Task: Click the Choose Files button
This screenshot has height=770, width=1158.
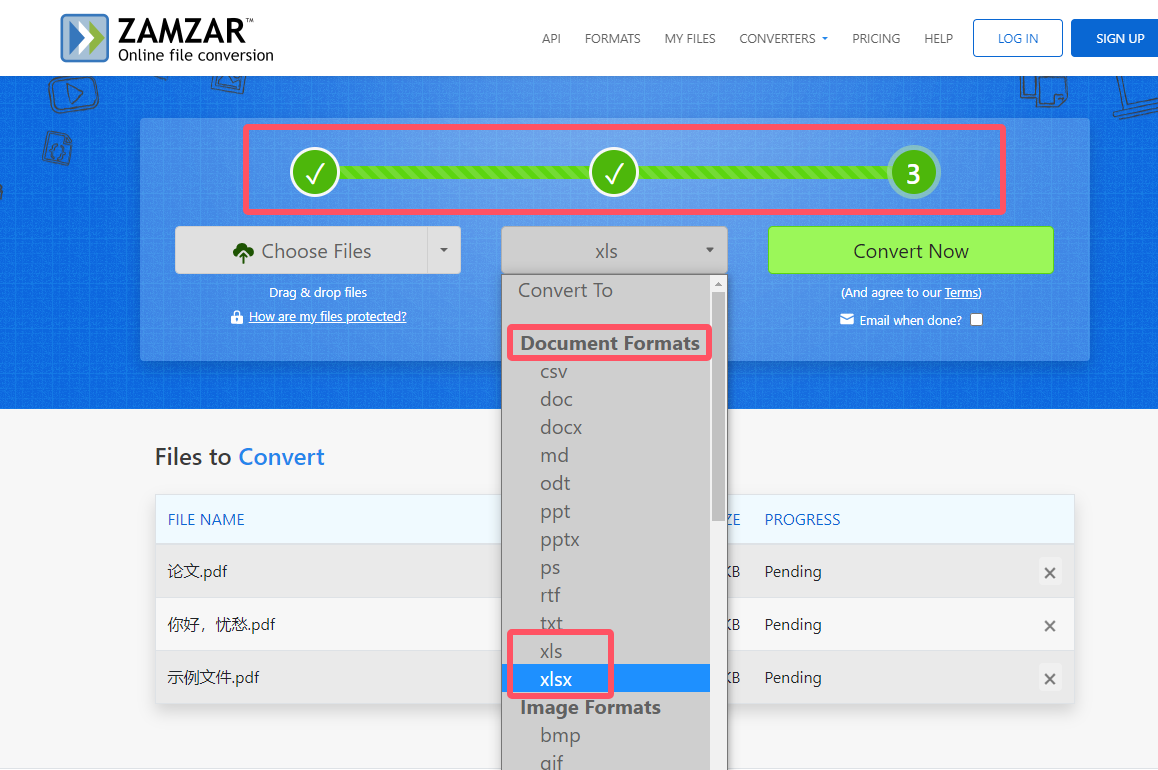Action: click(x=301, y=250)
